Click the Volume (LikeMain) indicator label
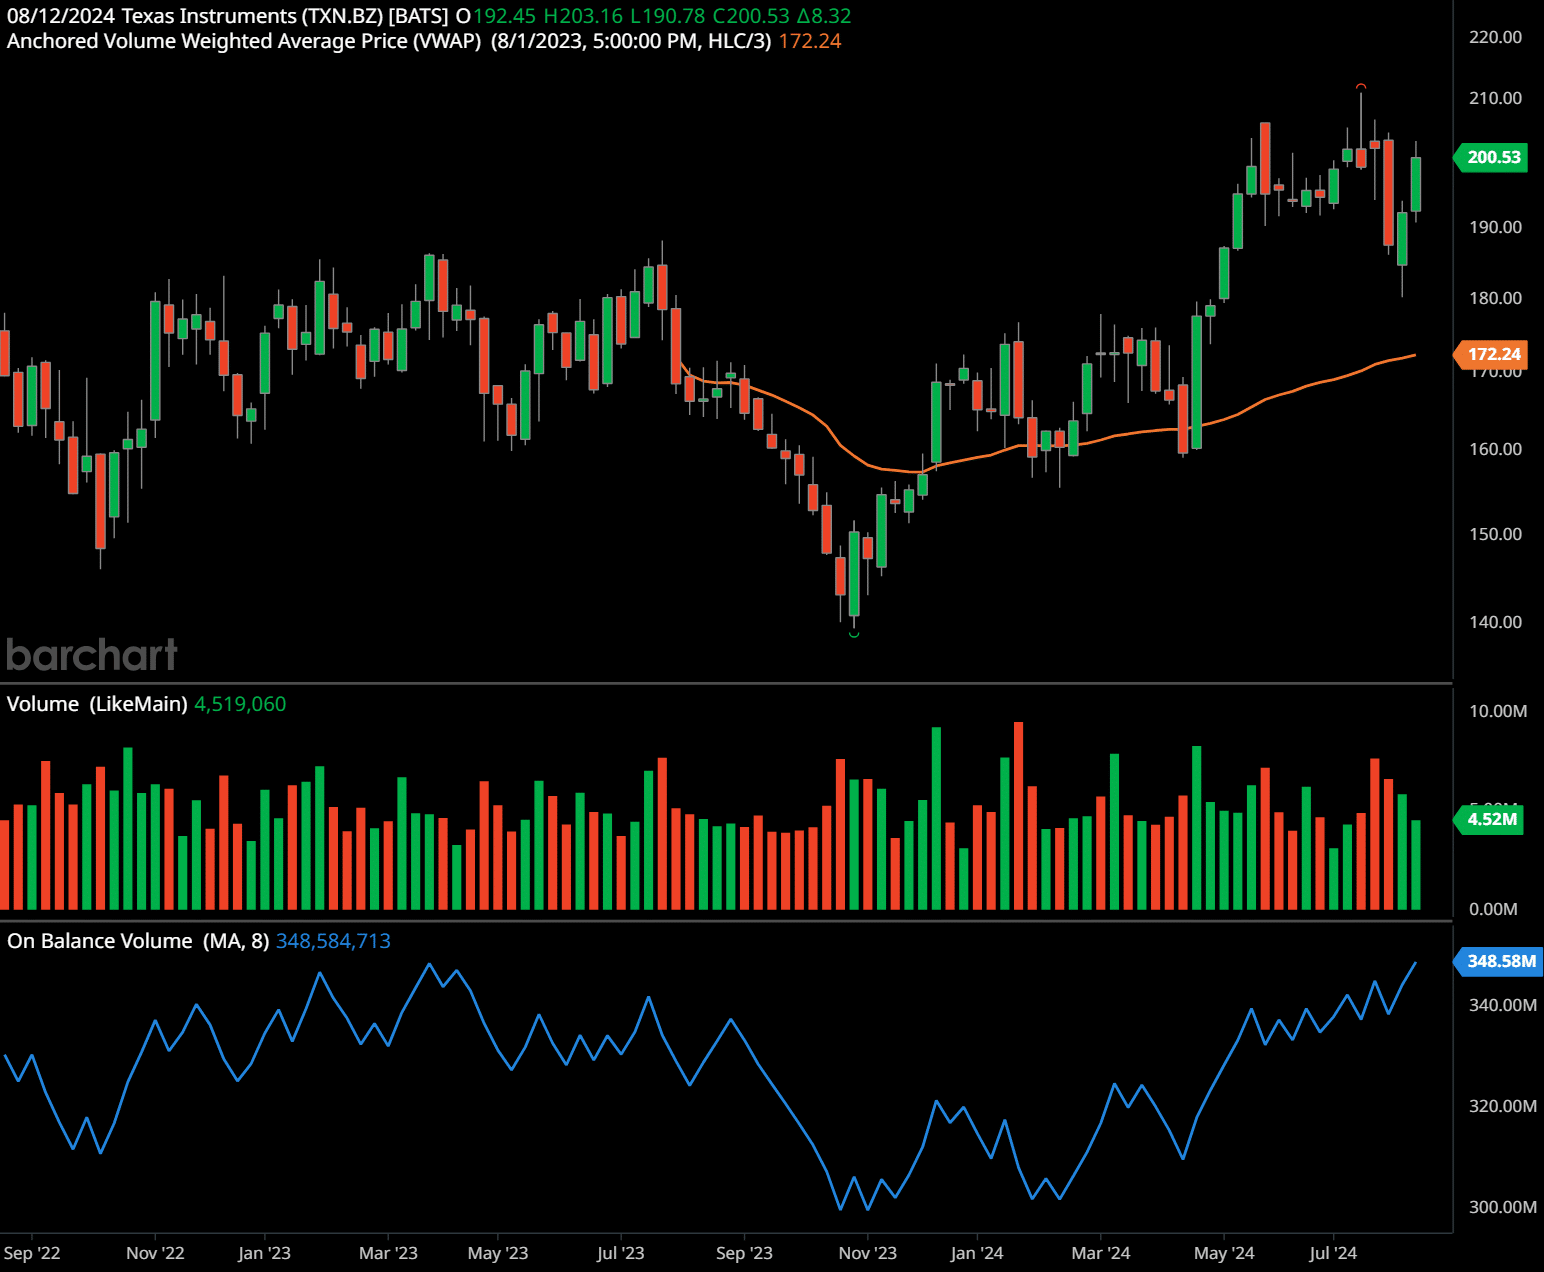This screenshot has height=1272, width=1544. tap(97, 704)
